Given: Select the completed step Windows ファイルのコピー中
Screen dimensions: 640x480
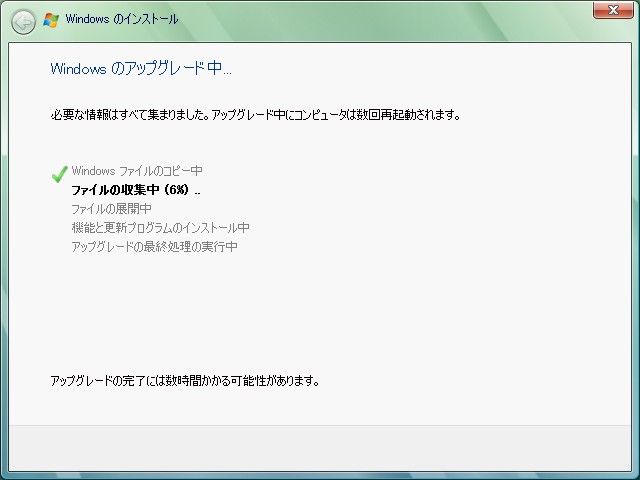Looking at the screenshot, I should tap(136, 171).
